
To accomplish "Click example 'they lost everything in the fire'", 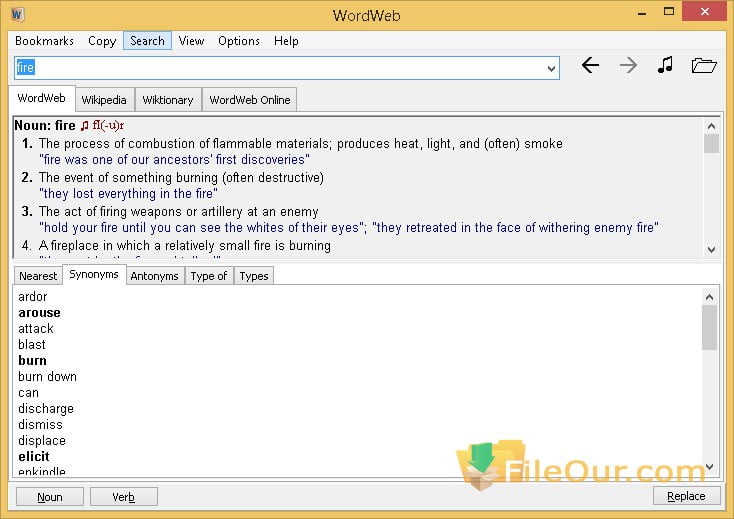I will pyautogui.click(x=128, y=194).
